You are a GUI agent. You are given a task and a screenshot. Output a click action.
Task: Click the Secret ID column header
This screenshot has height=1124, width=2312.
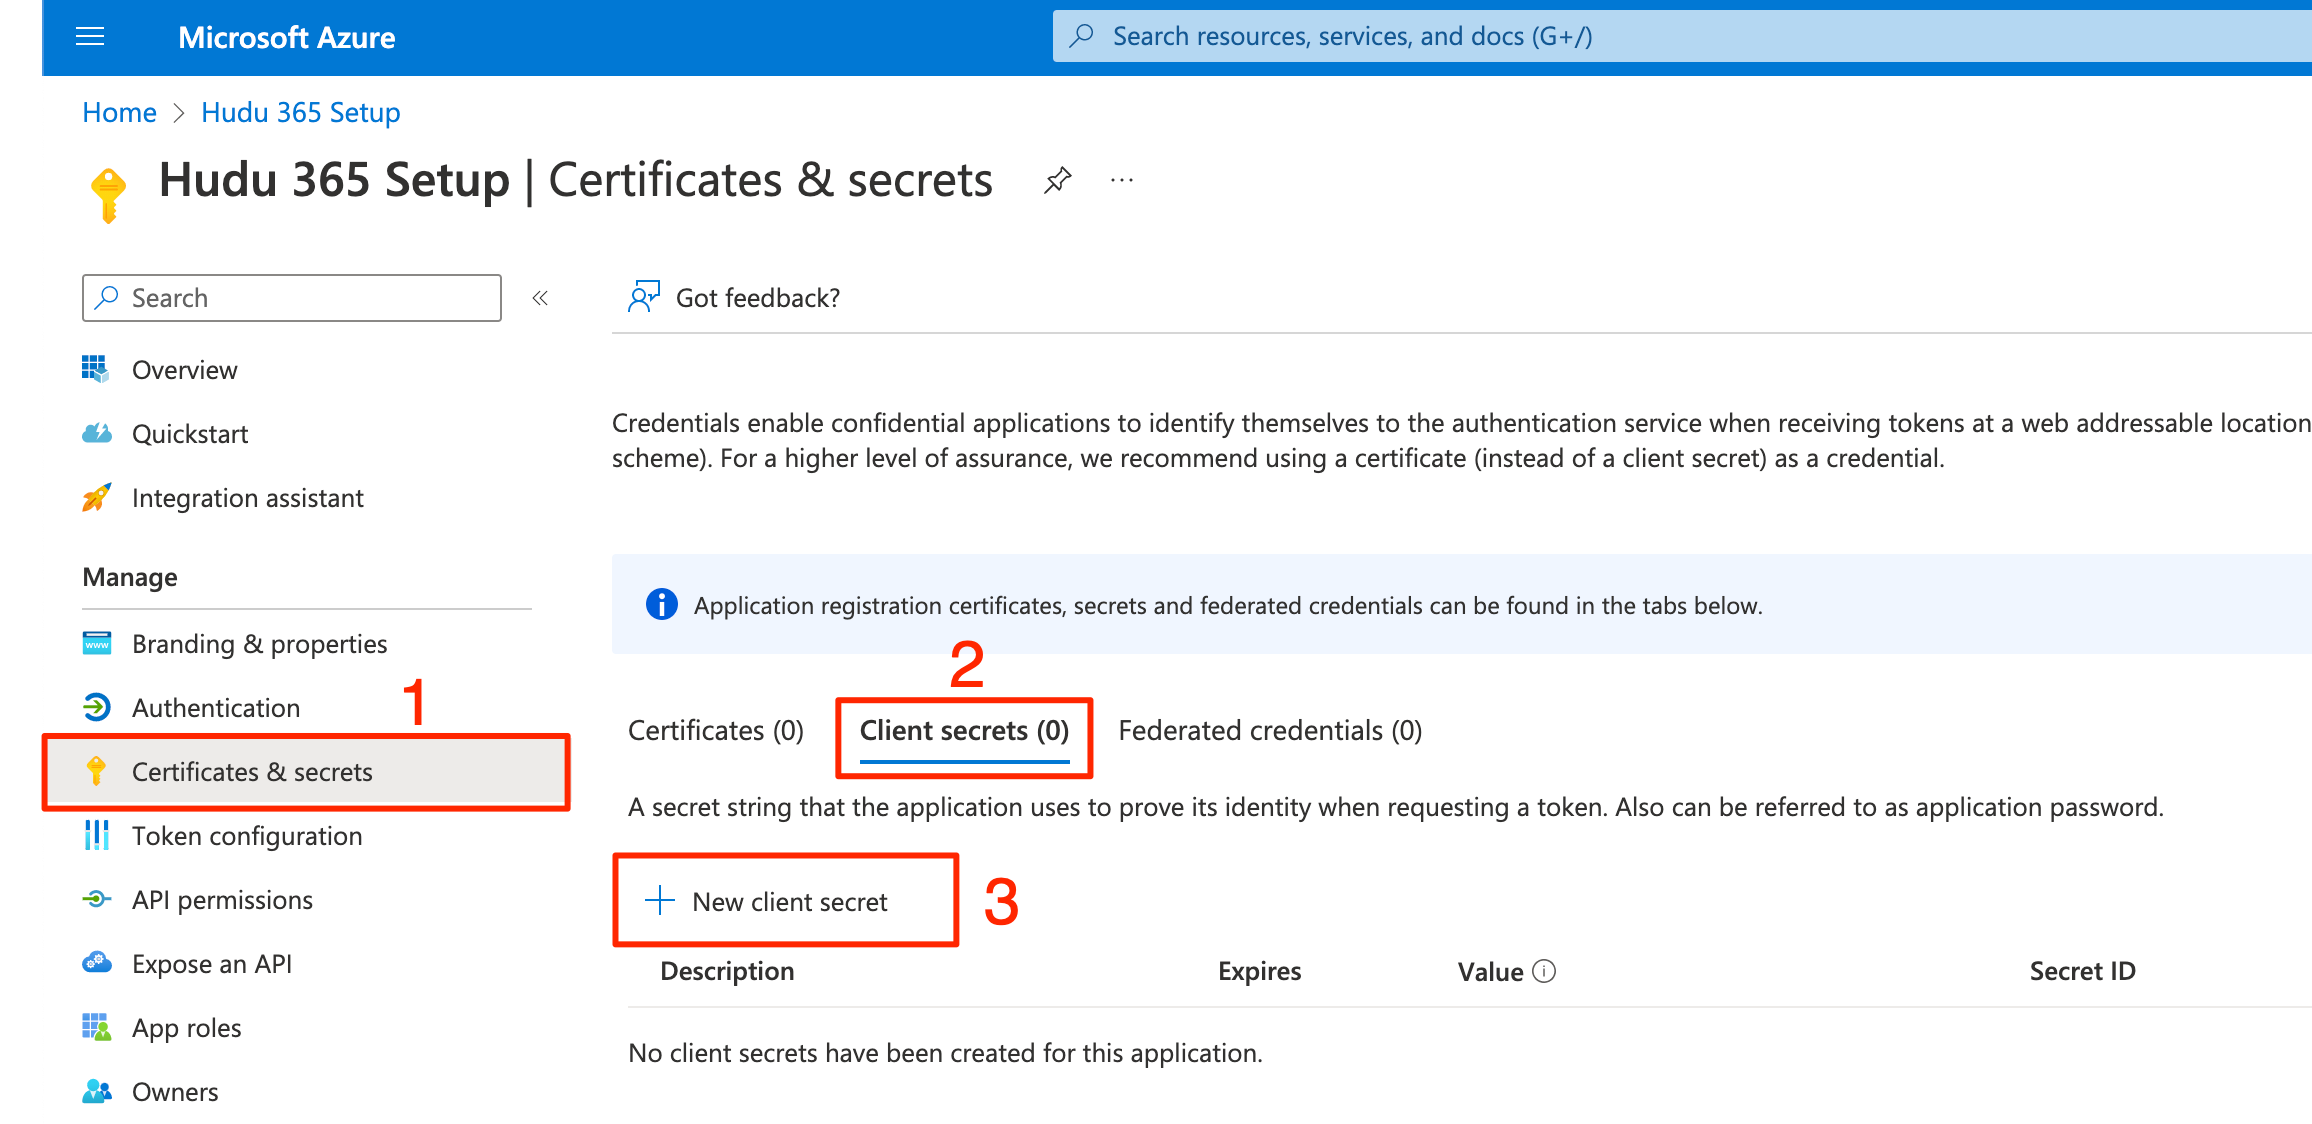tap(2083, 971)
